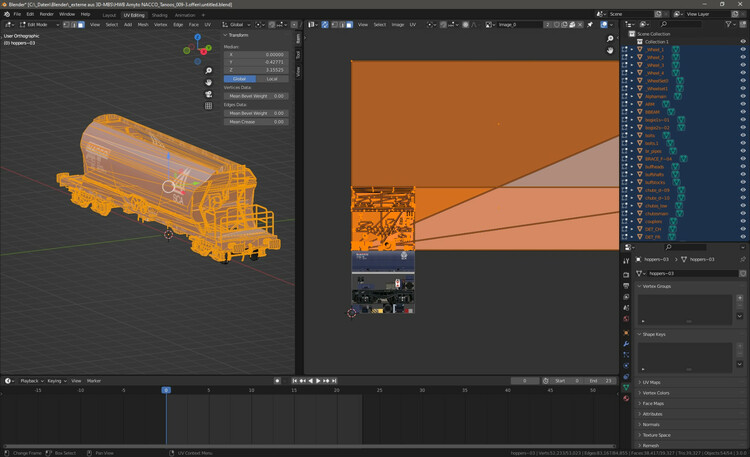Click zoom magnifier icon in 3D viewport
The image size is (750, 457).
click(209, 71)
